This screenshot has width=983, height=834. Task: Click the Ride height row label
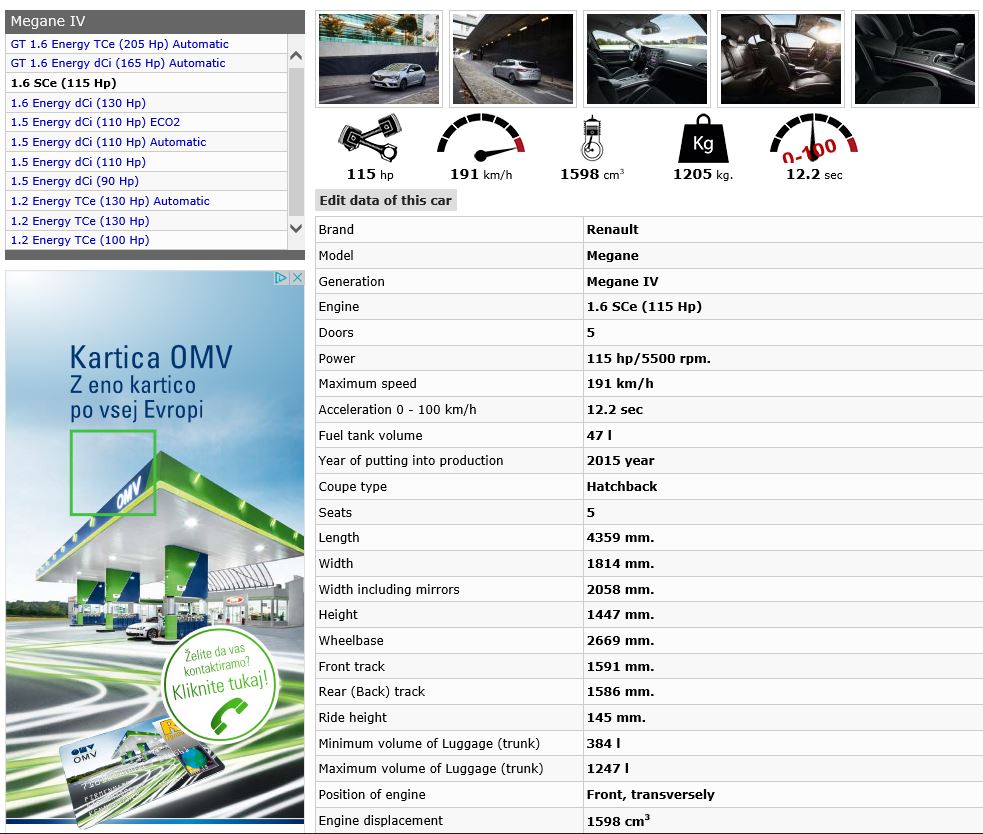[352, 717]
